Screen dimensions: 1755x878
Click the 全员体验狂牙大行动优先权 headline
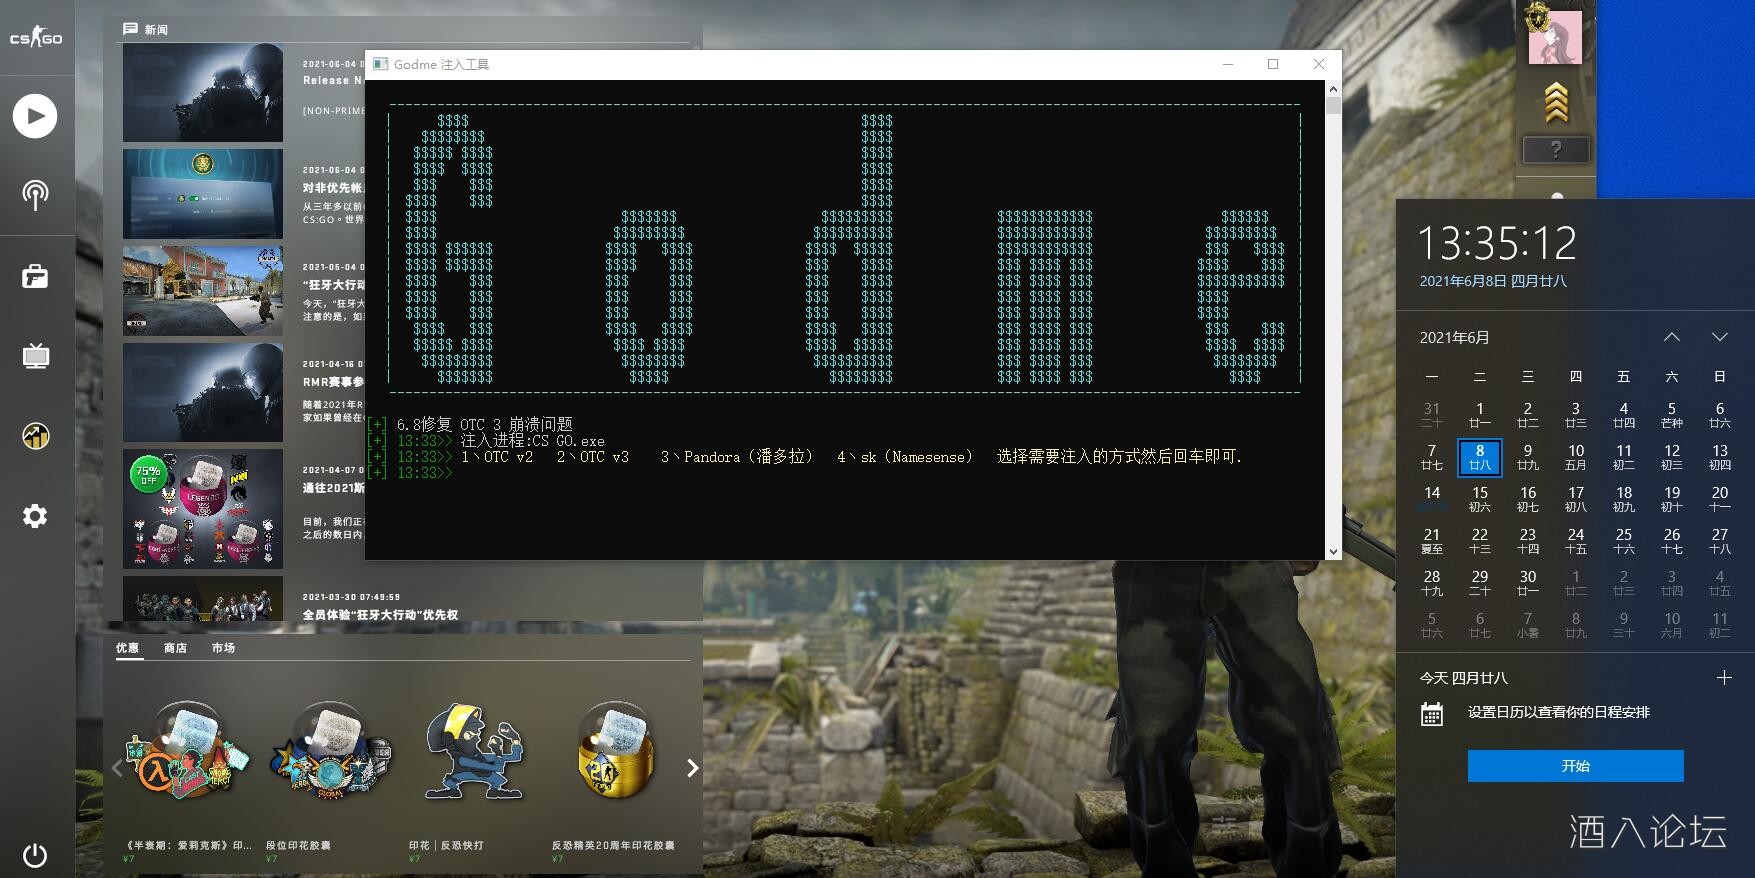tap(380, 615)
